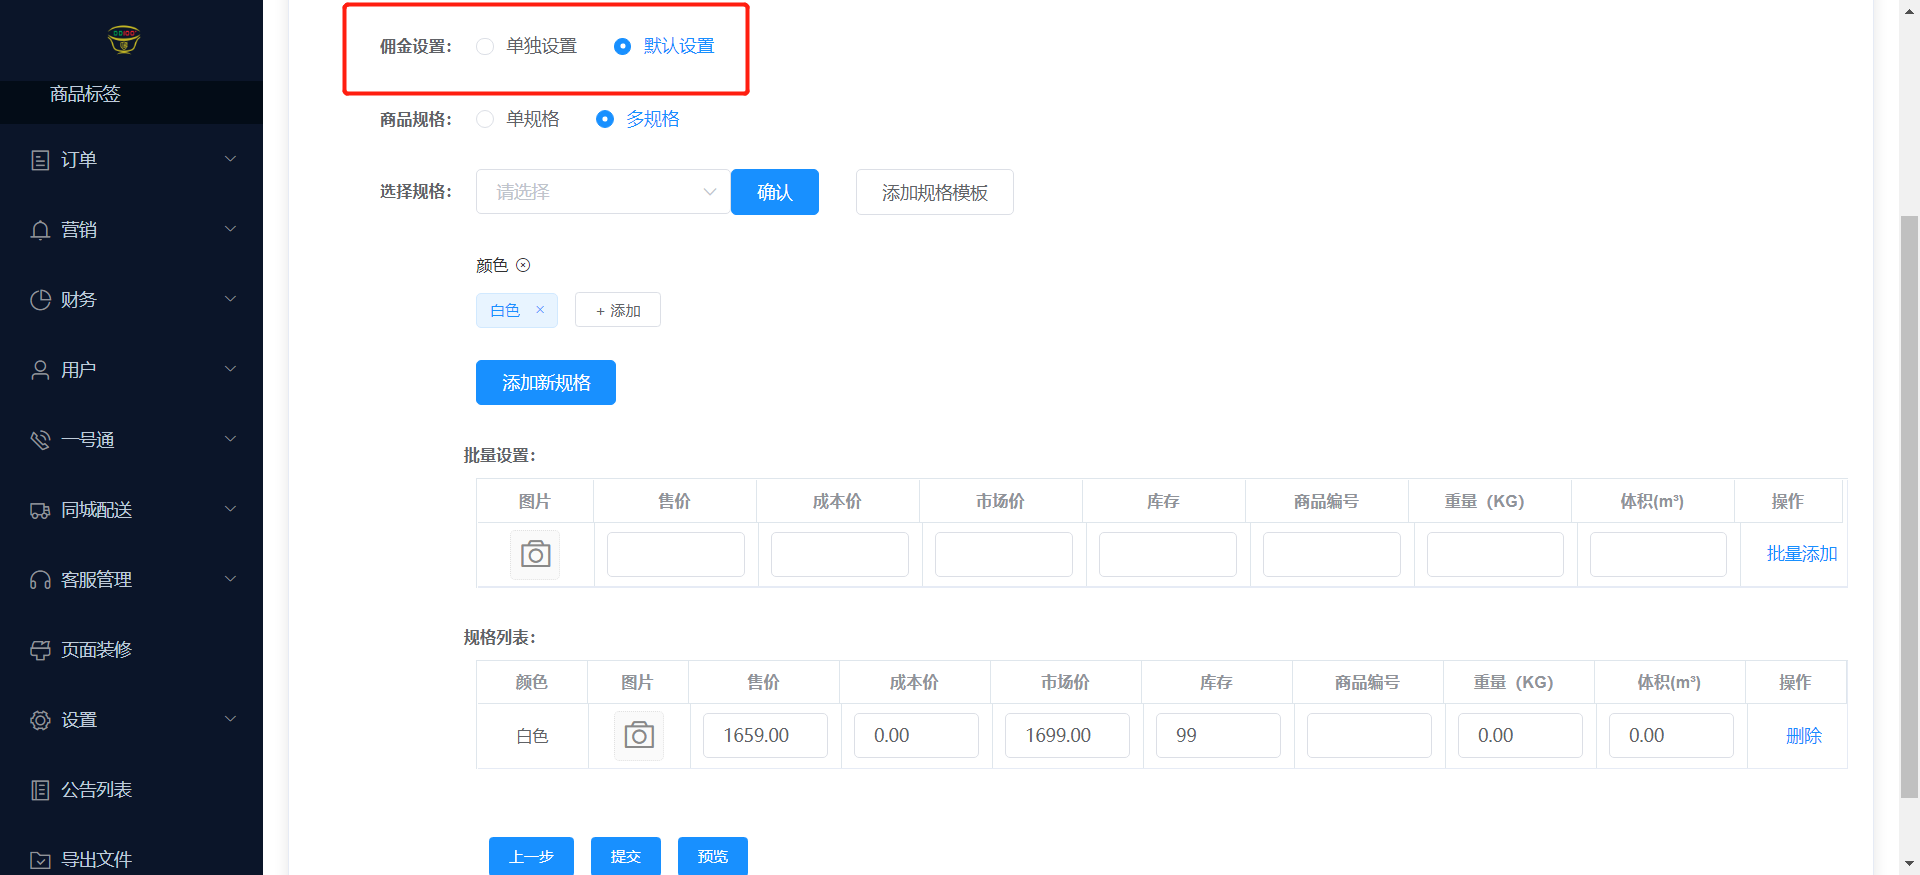Click the bell icon beside 营销
Image resolution: width=1920 pixels, height=875 pixels.
pyautogui.click(x=40, y=230)
